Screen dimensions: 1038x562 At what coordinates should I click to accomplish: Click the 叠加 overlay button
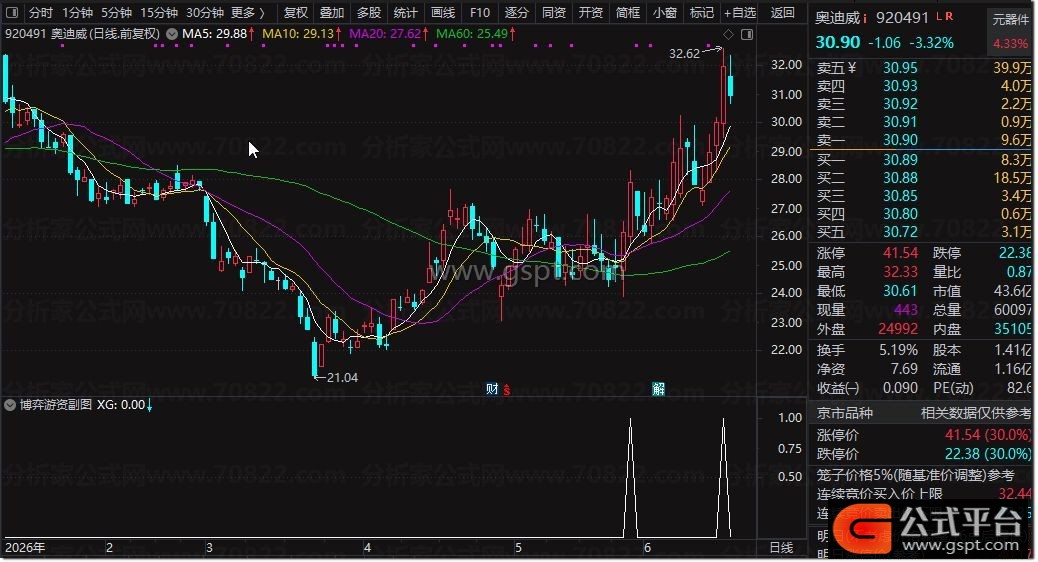pyautogui.click(x=332, y=13)
